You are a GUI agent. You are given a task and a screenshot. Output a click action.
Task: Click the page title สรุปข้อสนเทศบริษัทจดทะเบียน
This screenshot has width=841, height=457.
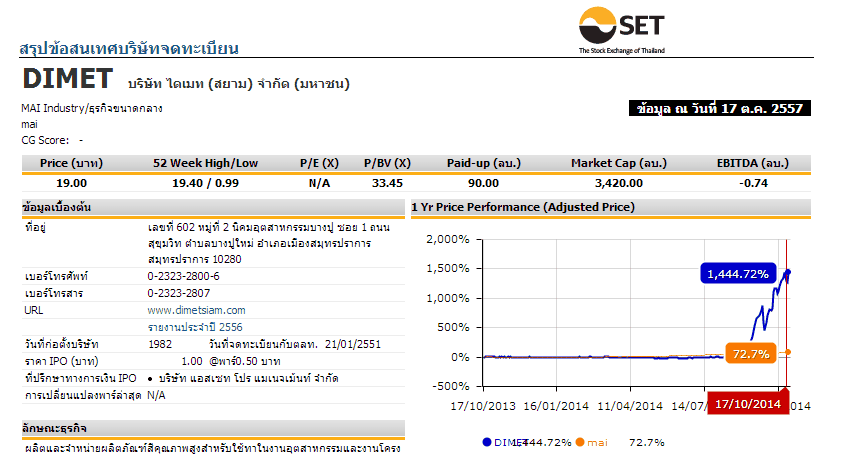[129, 48]
